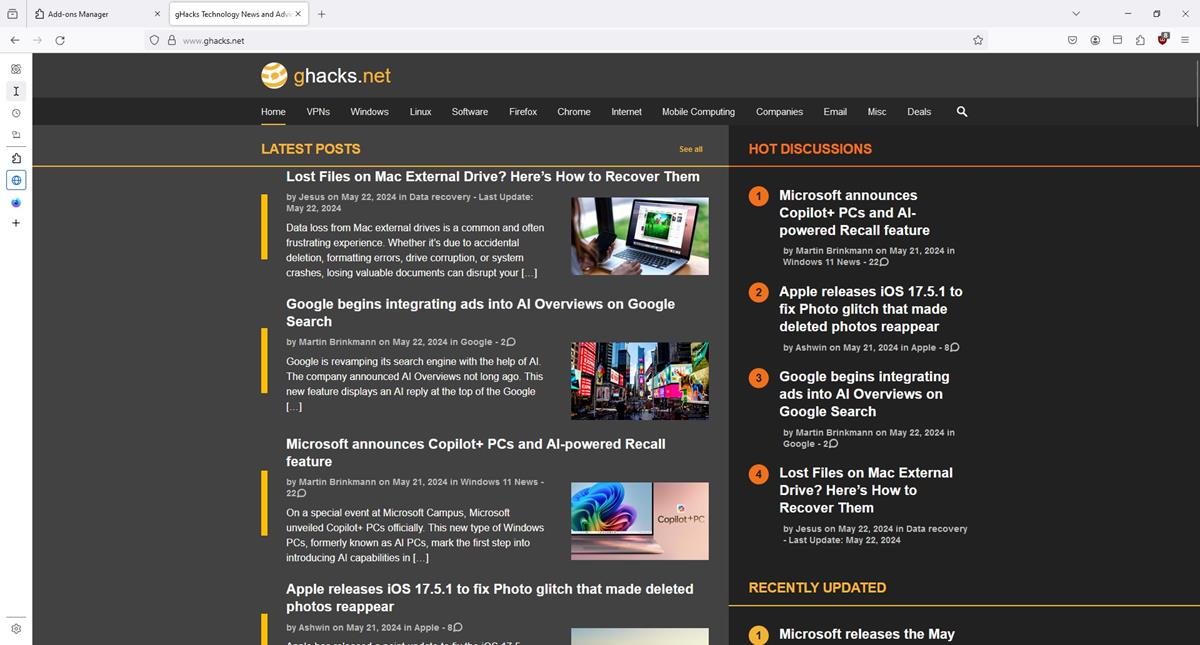Click the ghacks.net logo
The image size is (1200, 645).
326,76
